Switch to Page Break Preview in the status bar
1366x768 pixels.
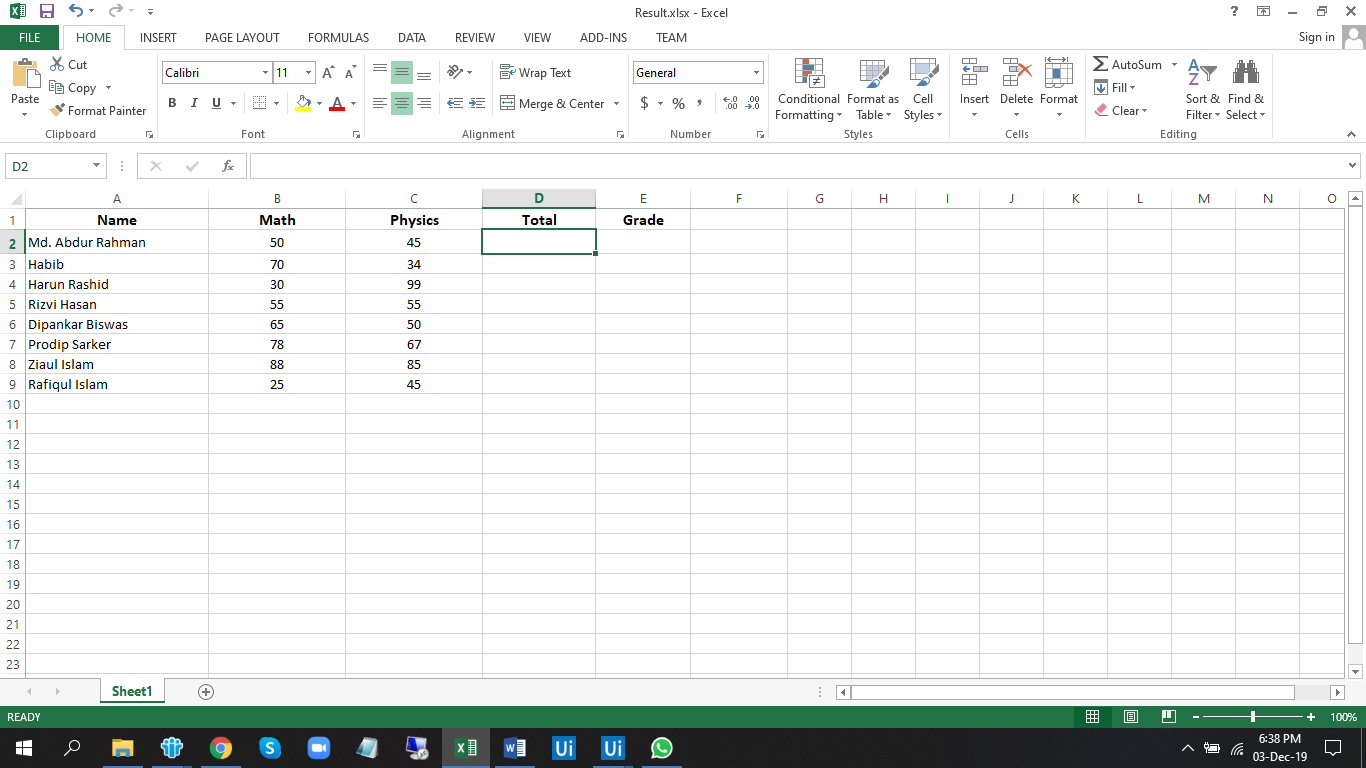click(1169, 717)
